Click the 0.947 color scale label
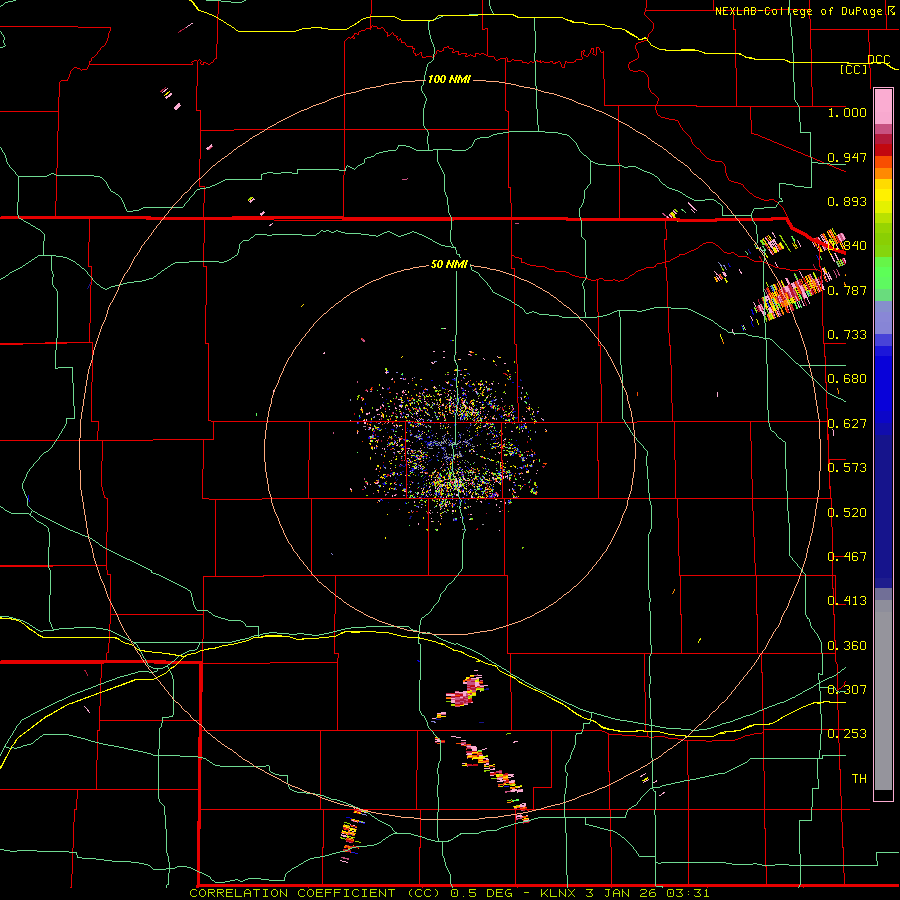Viewport: 900px width, 900px height. 847,157
